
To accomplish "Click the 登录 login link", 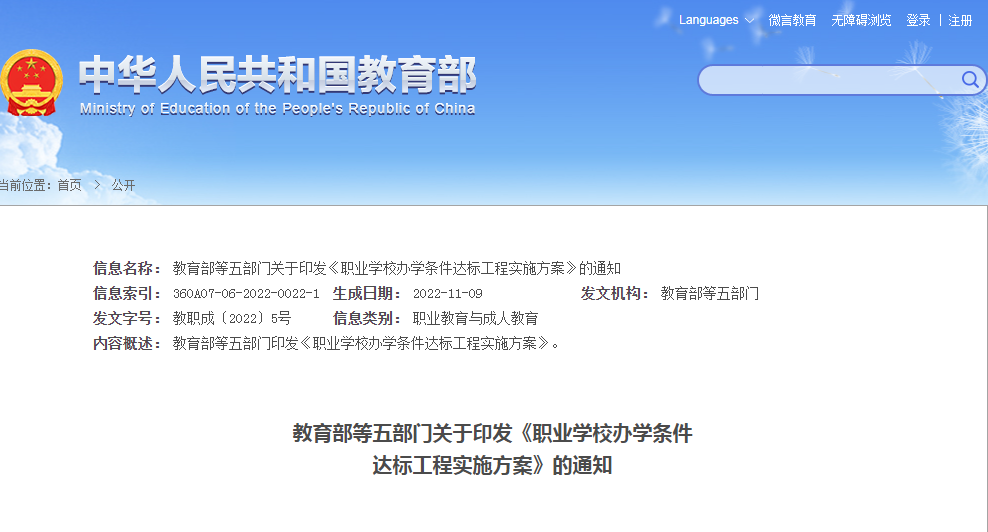I will 918,20.
